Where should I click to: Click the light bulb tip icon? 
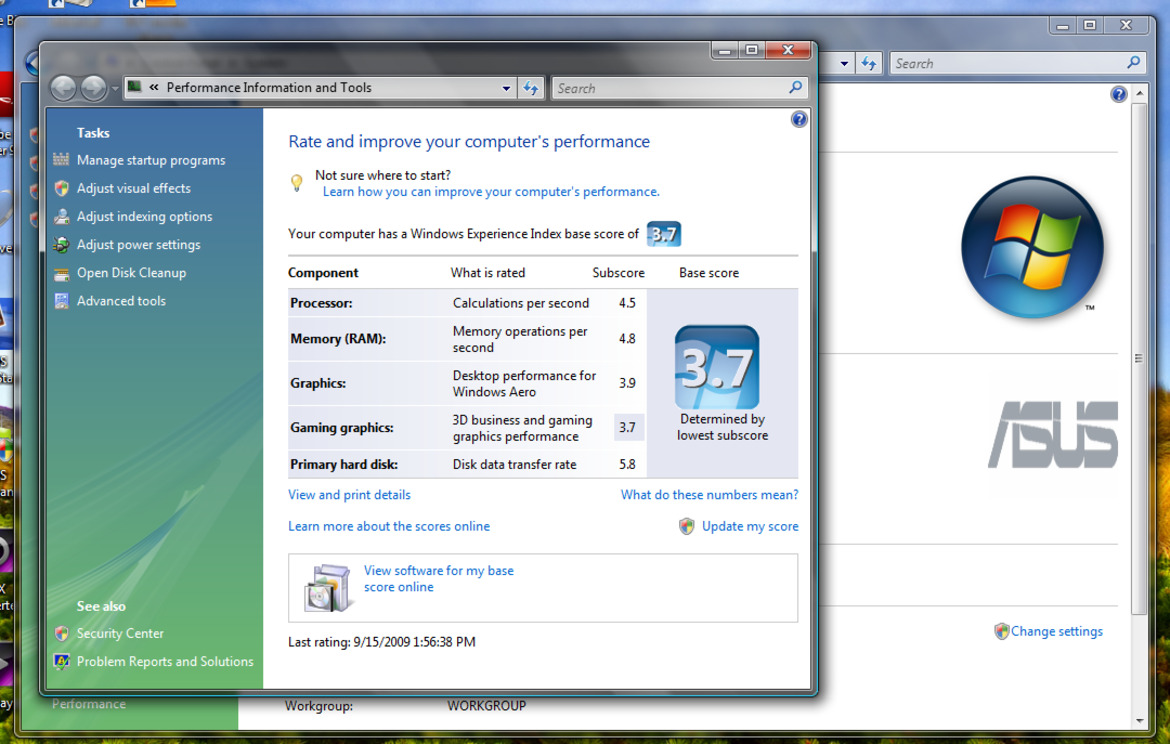click(296, 183)
